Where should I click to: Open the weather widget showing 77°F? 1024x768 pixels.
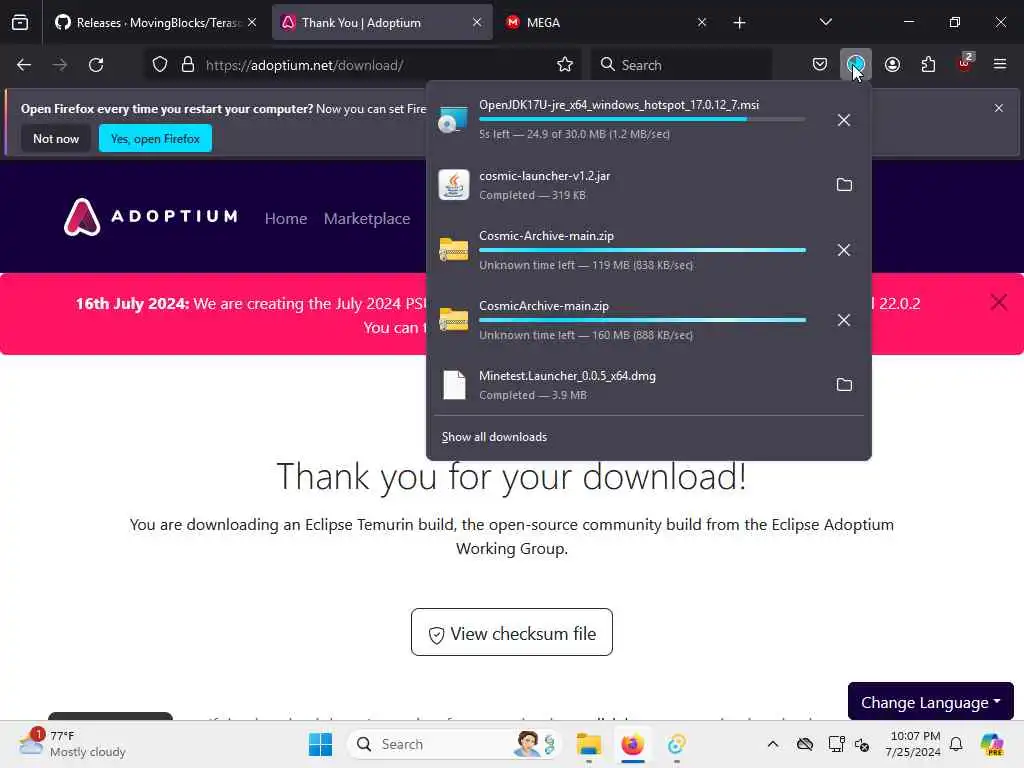pos(72,744)
